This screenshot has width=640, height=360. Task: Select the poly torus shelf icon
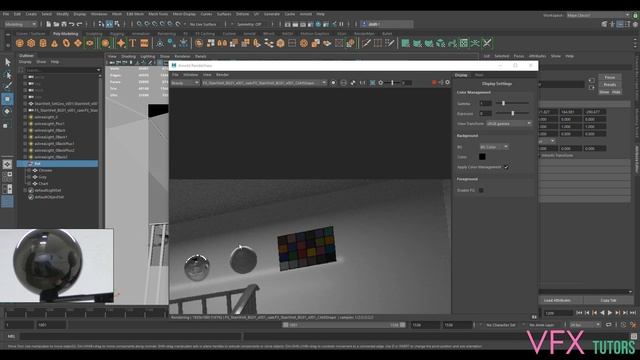(x=66, y=43)
